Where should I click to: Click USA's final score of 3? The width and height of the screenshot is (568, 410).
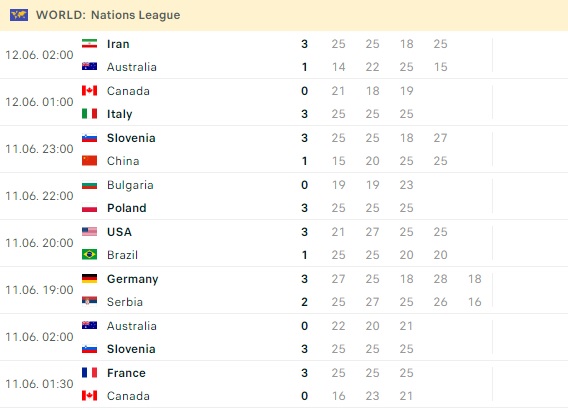pyautogui.click(x=304, y=232)
